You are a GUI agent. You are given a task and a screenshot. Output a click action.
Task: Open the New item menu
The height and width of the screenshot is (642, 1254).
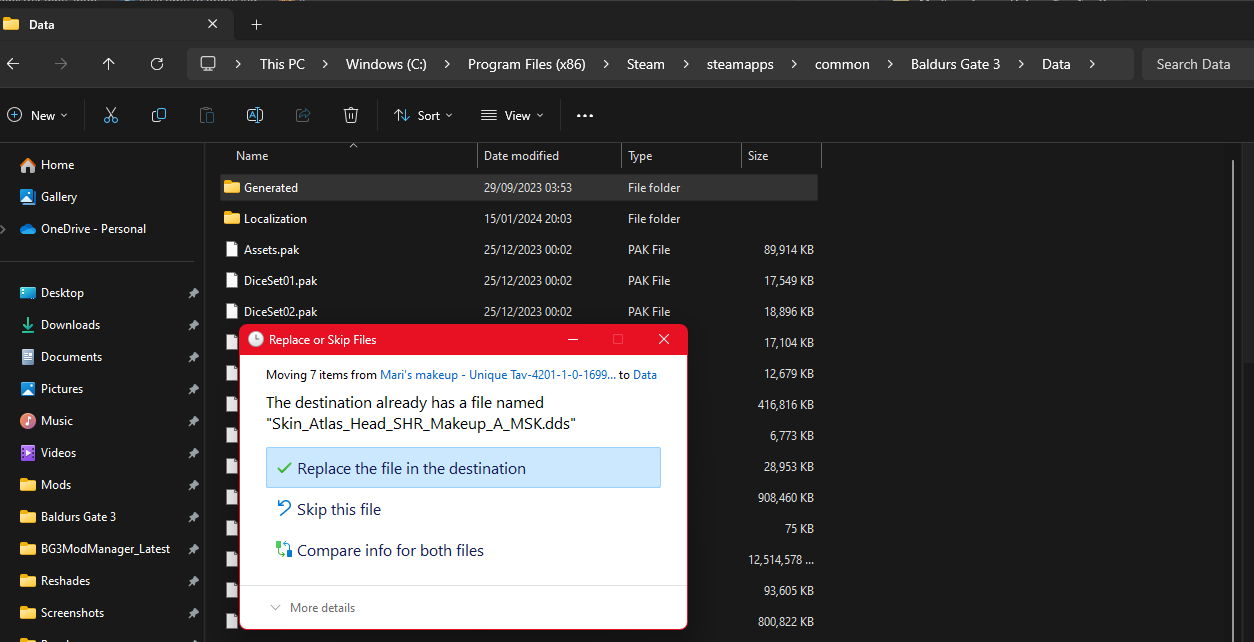coord(39,115)
